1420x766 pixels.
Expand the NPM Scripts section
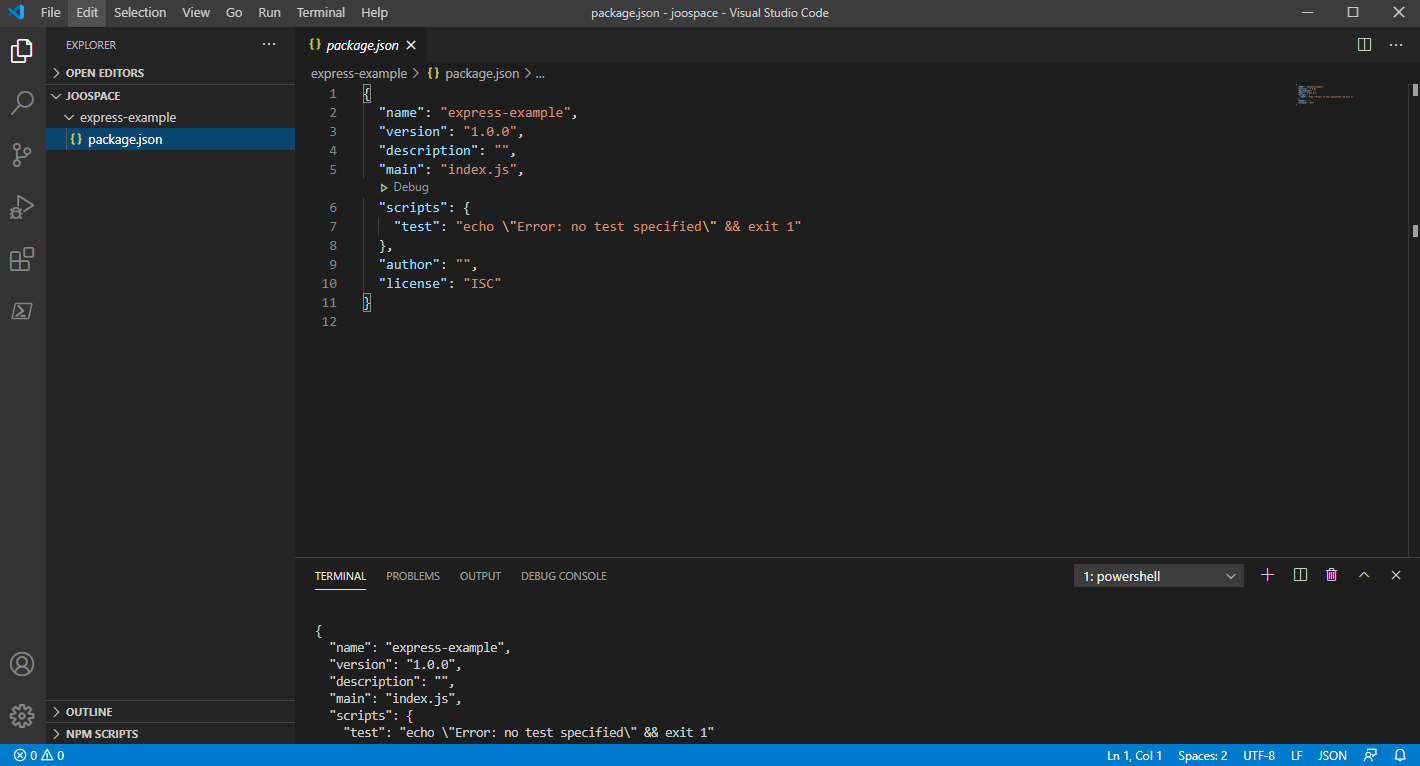170,734
